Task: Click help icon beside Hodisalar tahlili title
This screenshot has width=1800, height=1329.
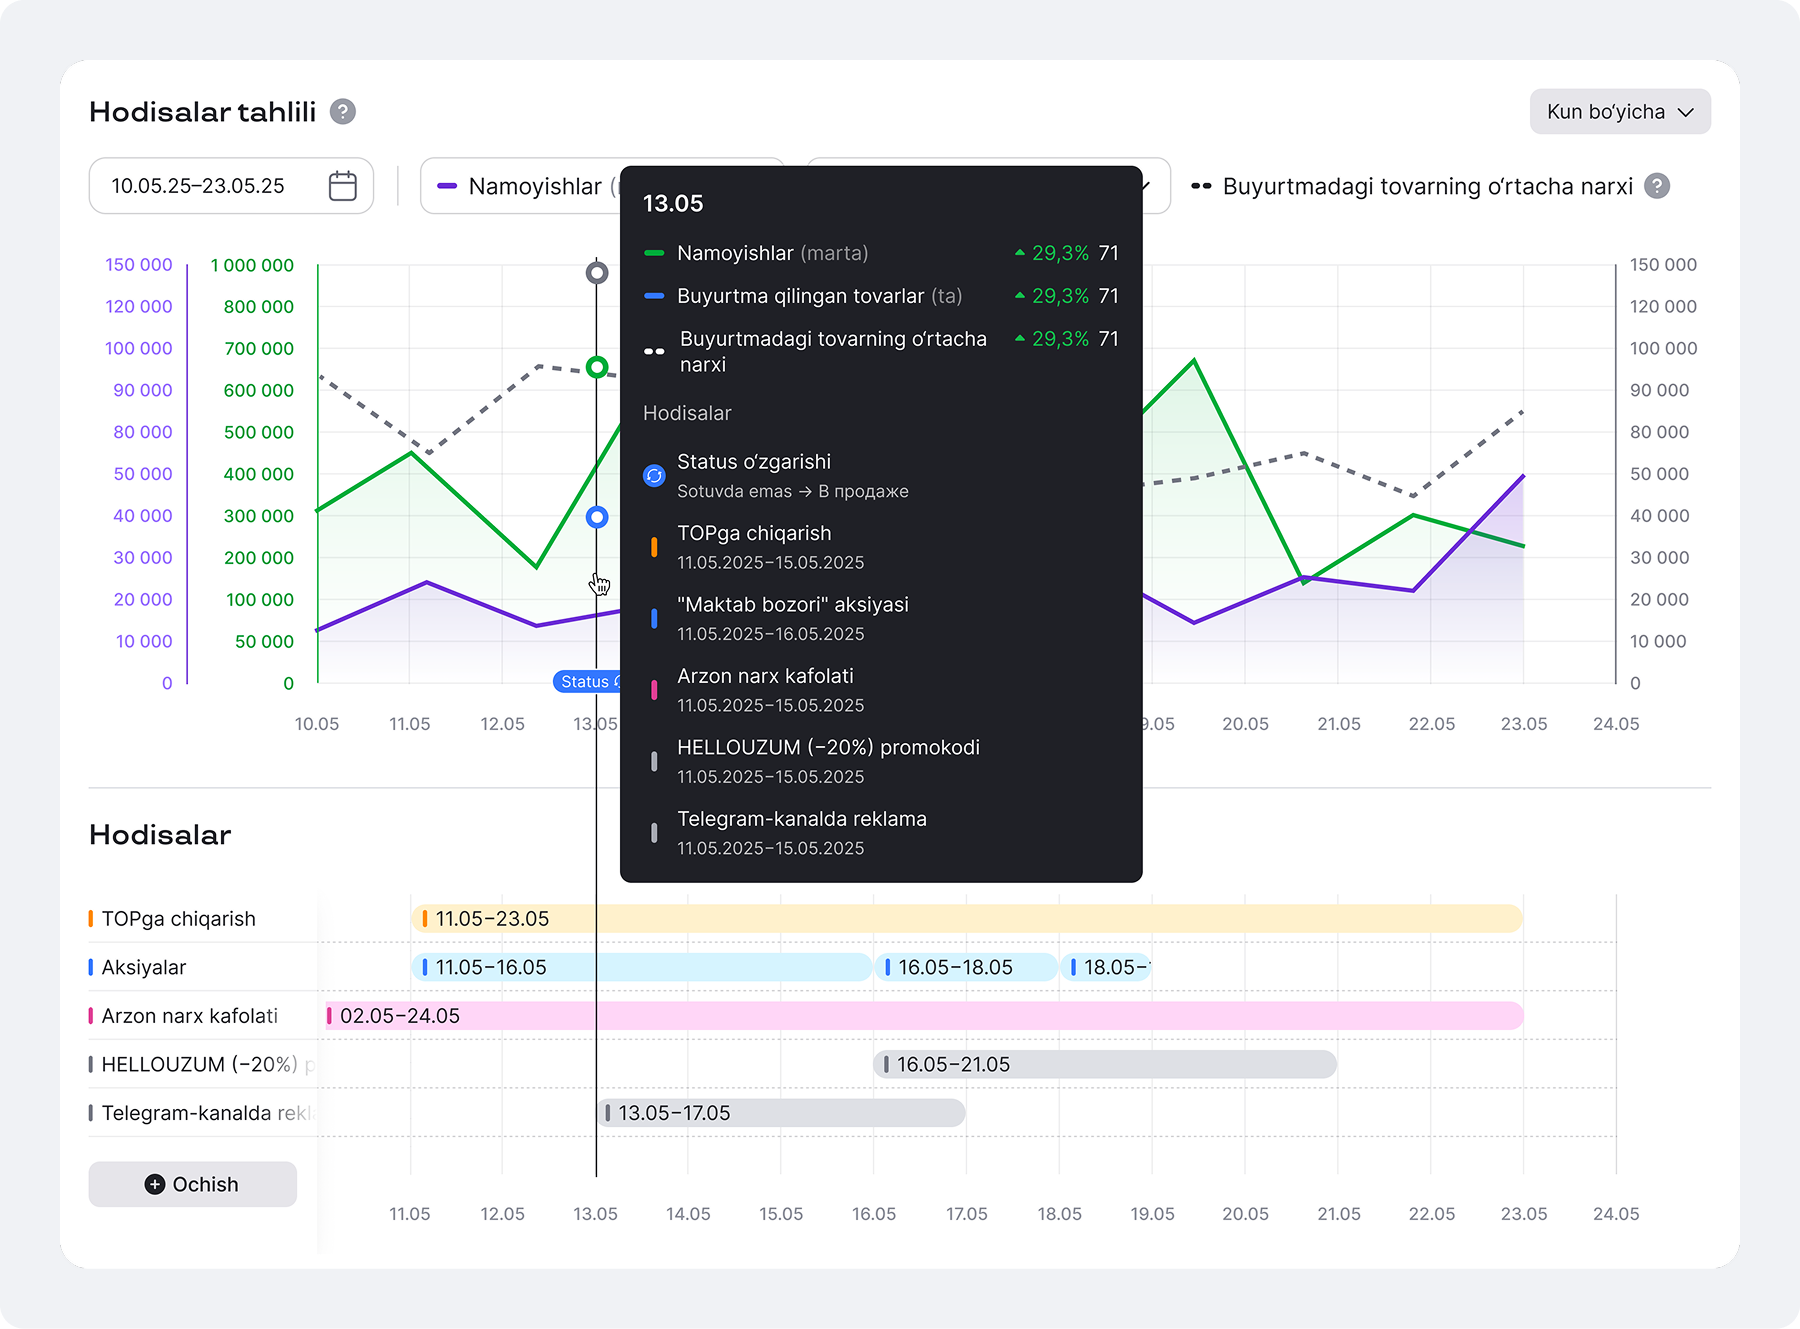Action: [x=343, y=111]
